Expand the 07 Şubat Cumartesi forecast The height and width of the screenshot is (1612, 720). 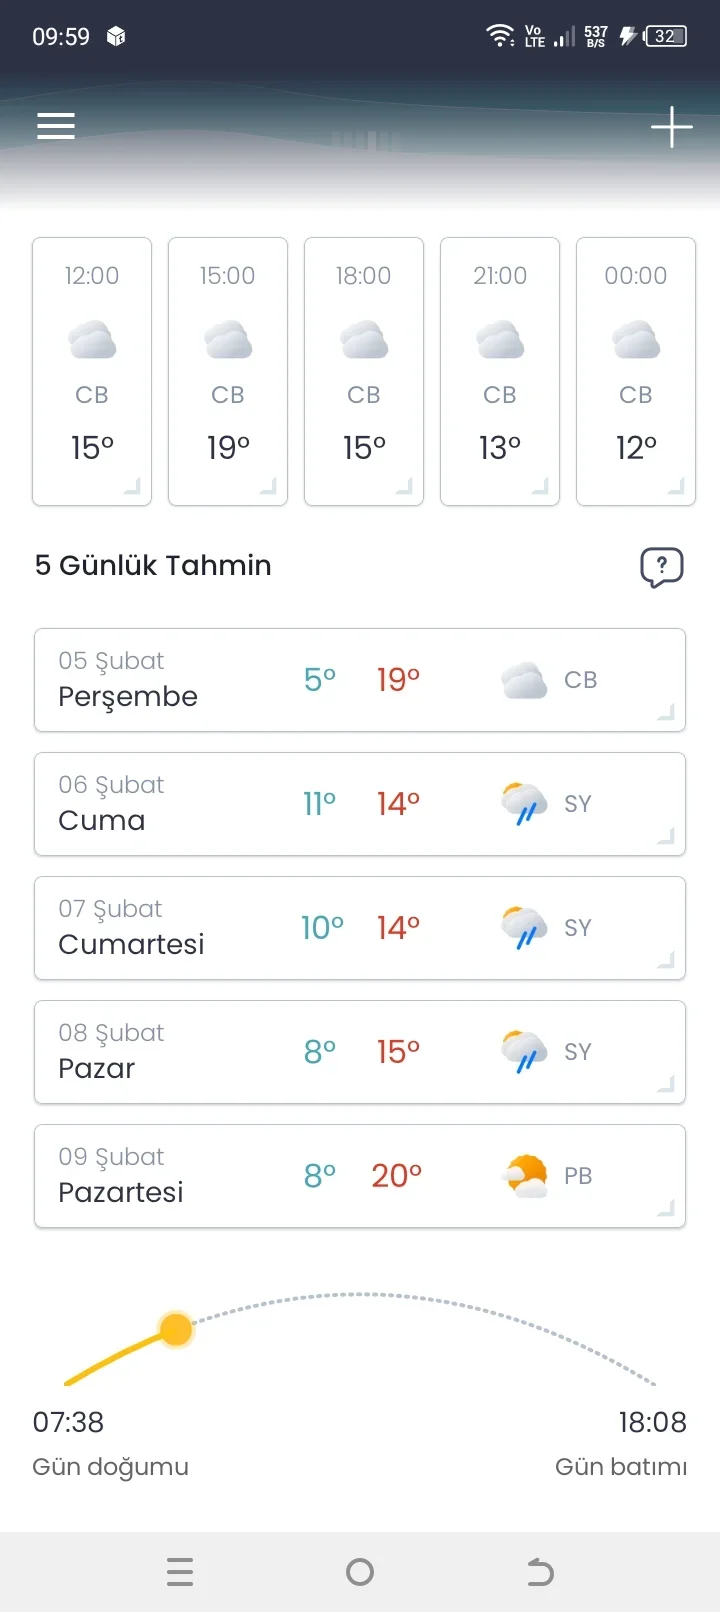(665, 960)
